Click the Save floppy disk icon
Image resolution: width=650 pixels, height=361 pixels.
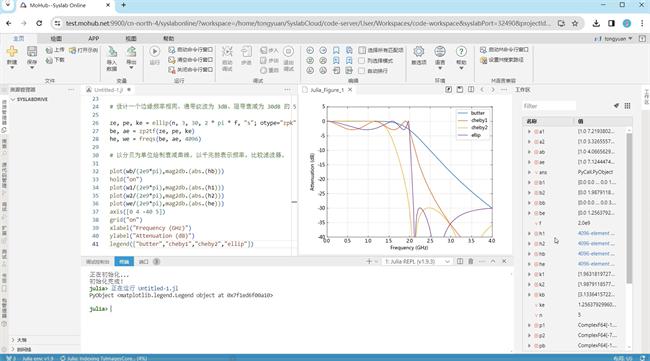point(32,51)
